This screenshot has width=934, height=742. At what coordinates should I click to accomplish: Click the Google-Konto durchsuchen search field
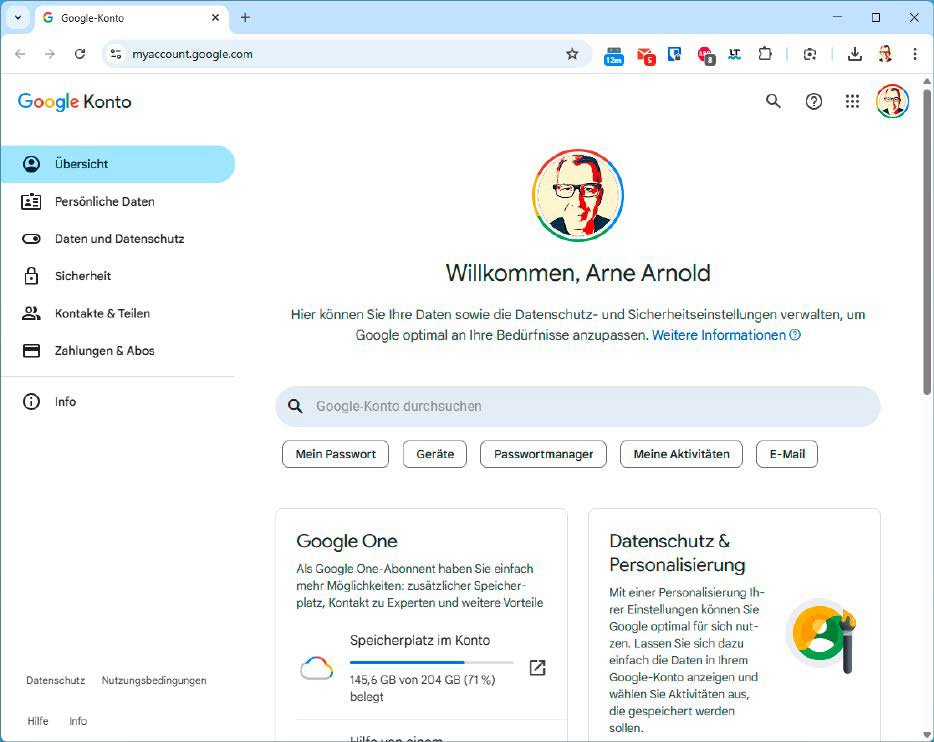click(578, 406)
